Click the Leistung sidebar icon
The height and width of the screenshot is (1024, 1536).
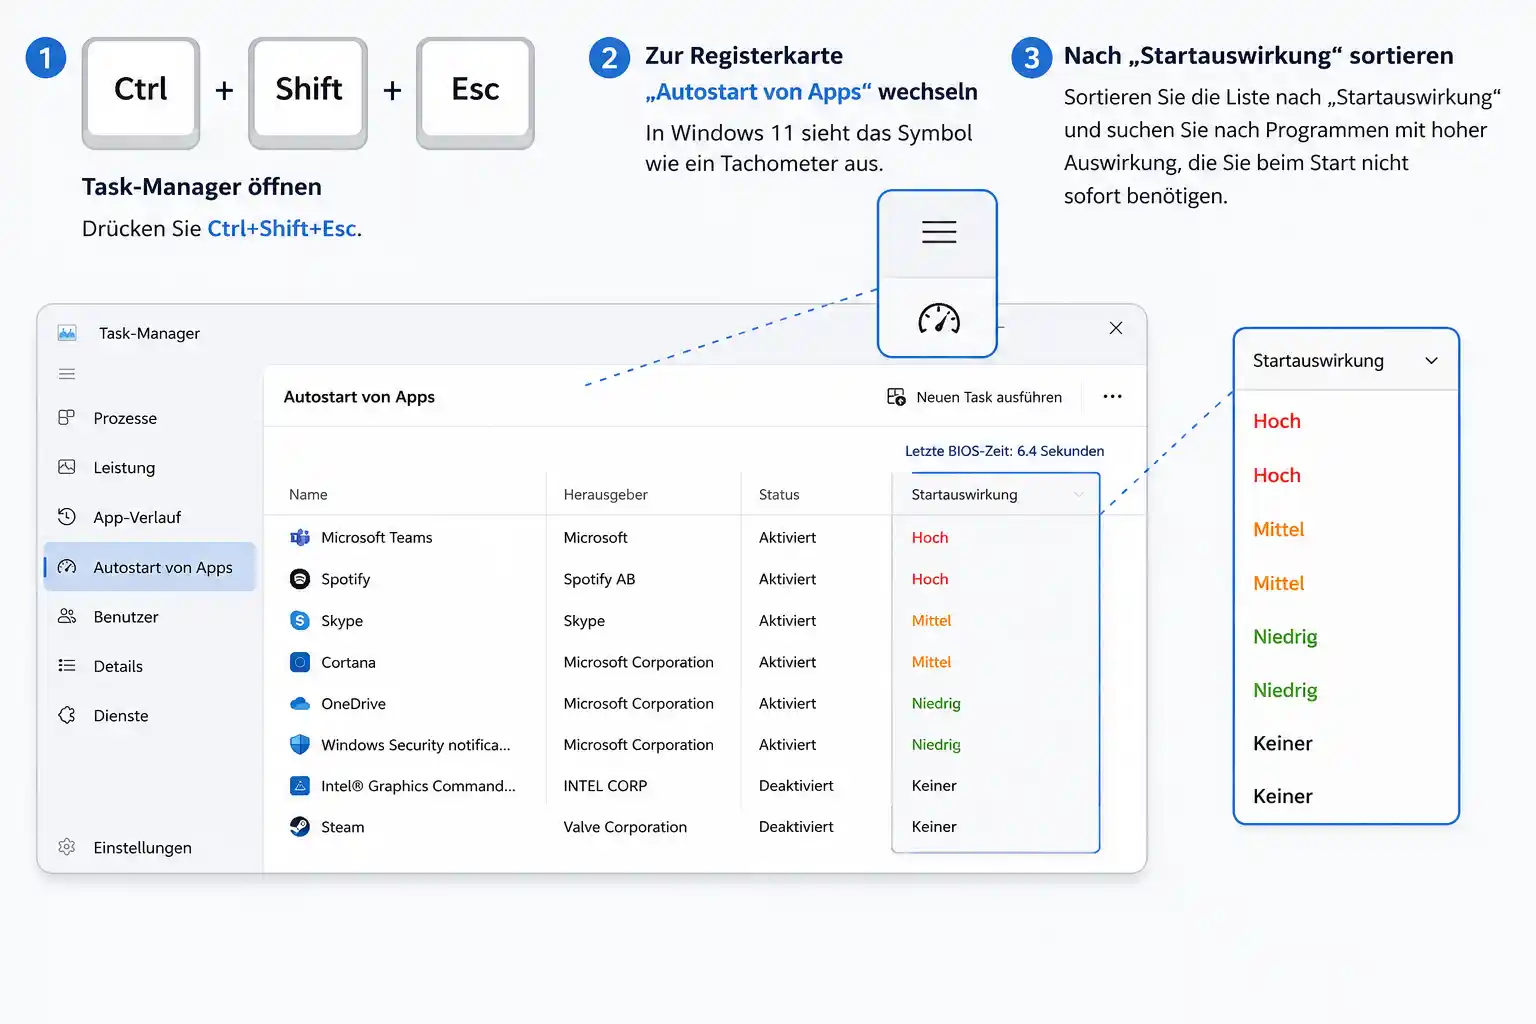[67, 467]
